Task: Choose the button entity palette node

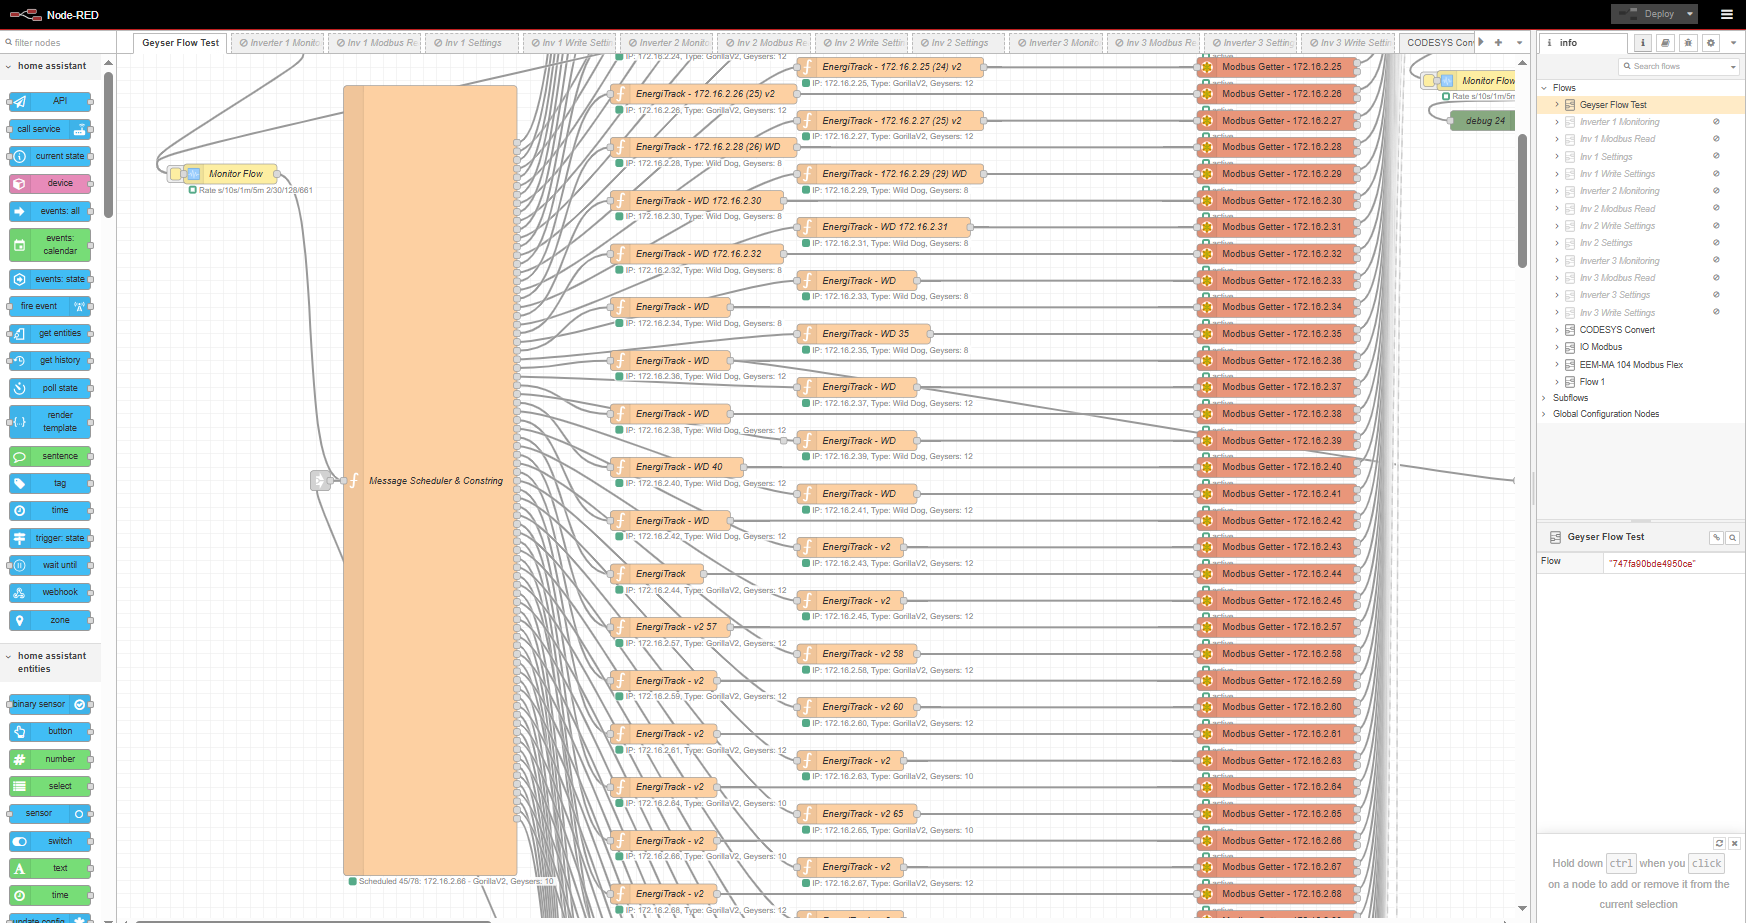Action: (50, 731)
